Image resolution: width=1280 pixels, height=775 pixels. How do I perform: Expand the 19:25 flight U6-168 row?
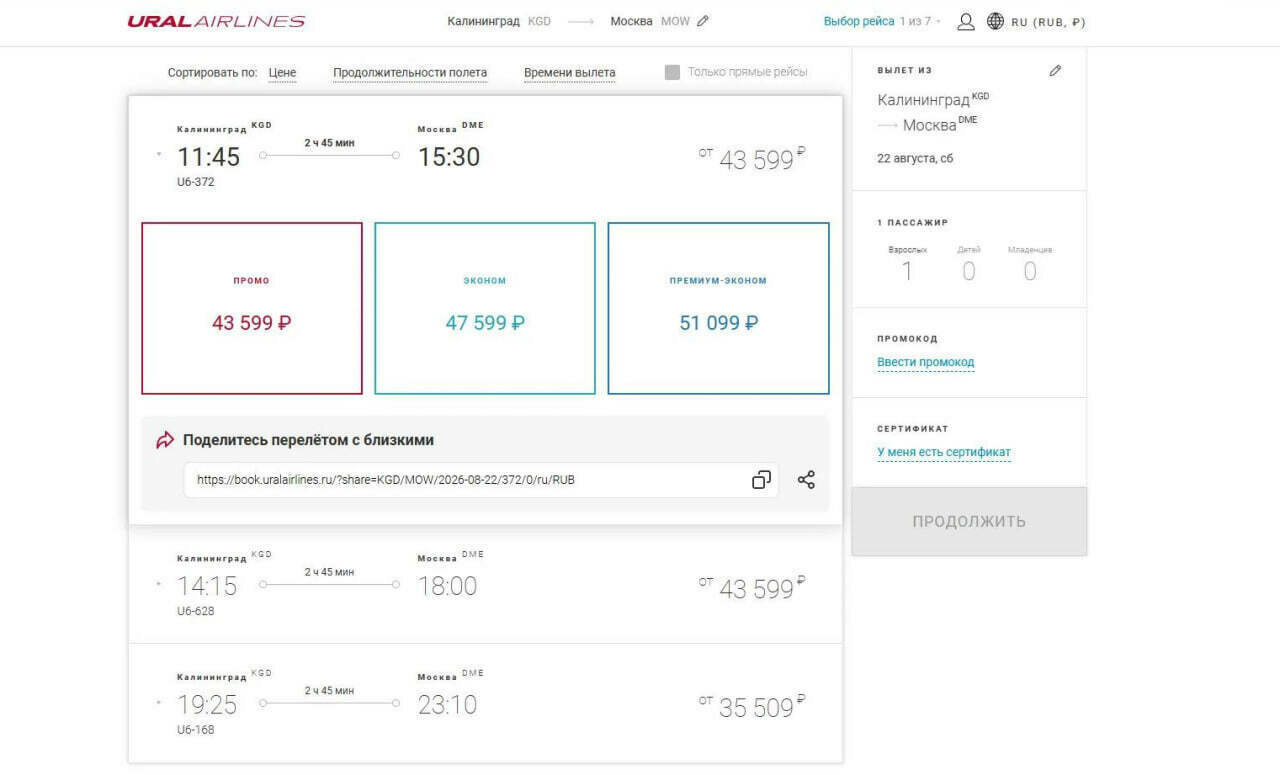pos(485,703)
